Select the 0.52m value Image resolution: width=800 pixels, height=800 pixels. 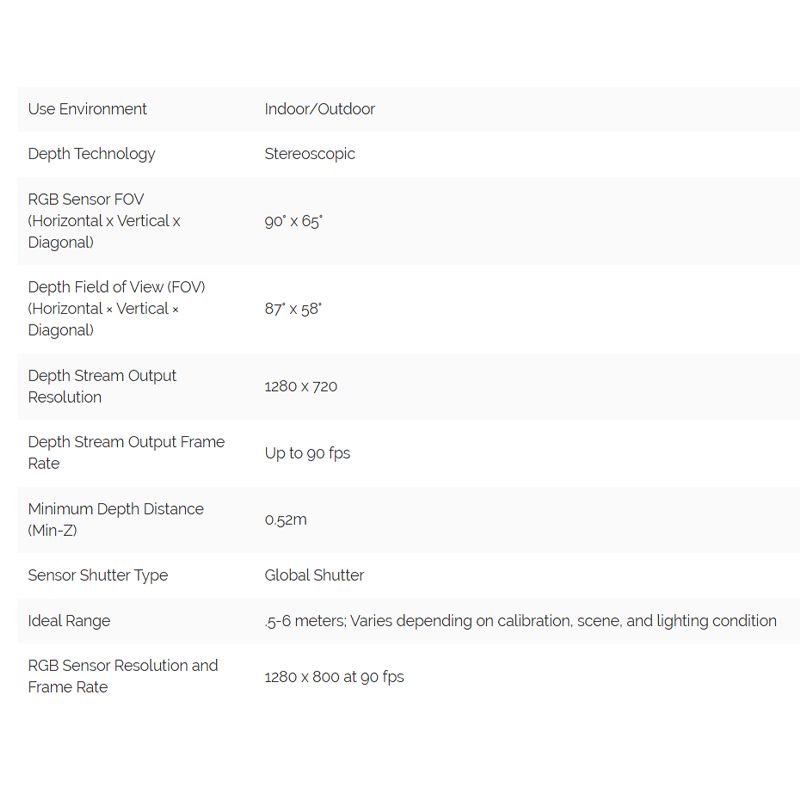point(286,520)
